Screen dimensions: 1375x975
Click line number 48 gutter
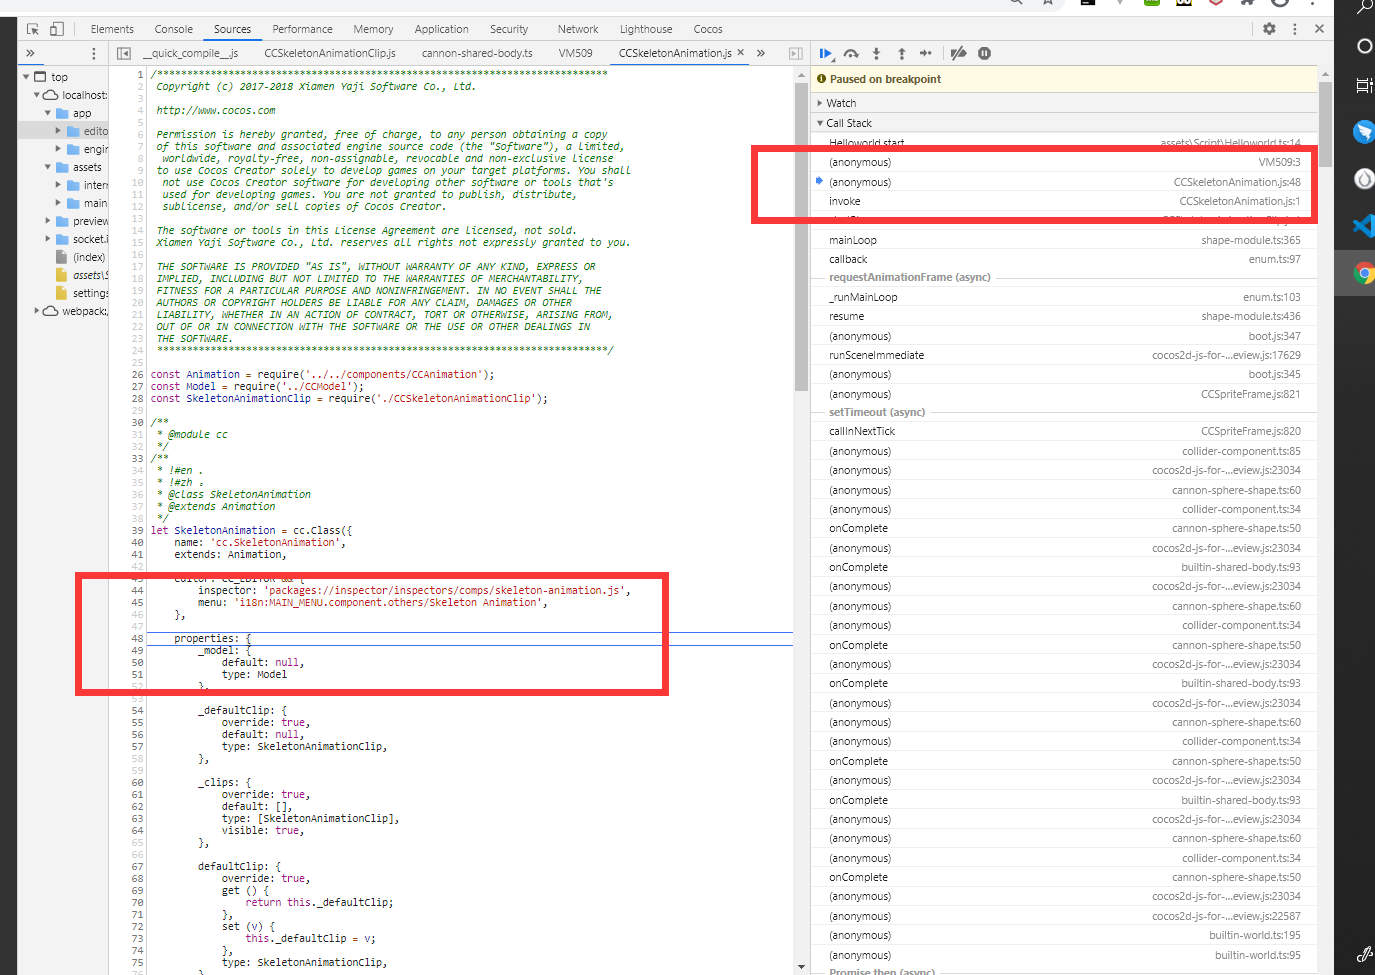[x=137, y=638]
